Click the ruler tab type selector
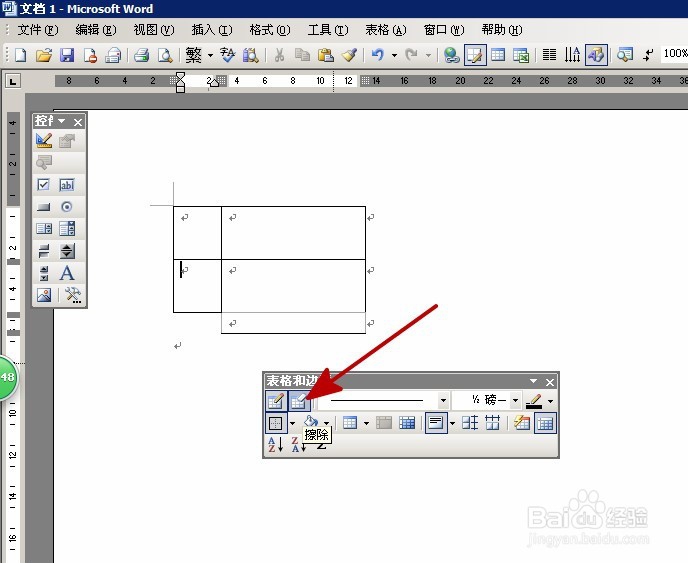The height and width of the screenshot is (563, 688). [x=13, y=81]
